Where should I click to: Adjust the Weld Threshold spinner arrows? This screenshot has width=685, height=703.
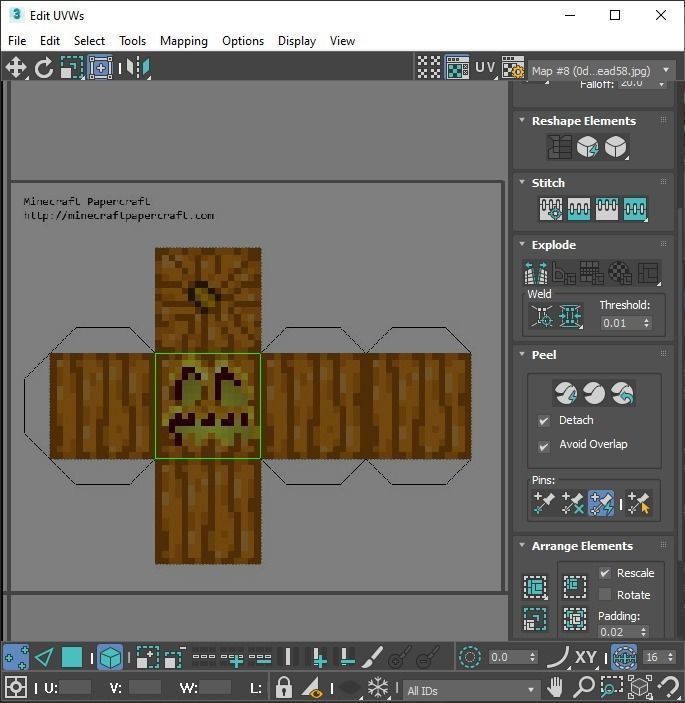click(x=646, y=323)
